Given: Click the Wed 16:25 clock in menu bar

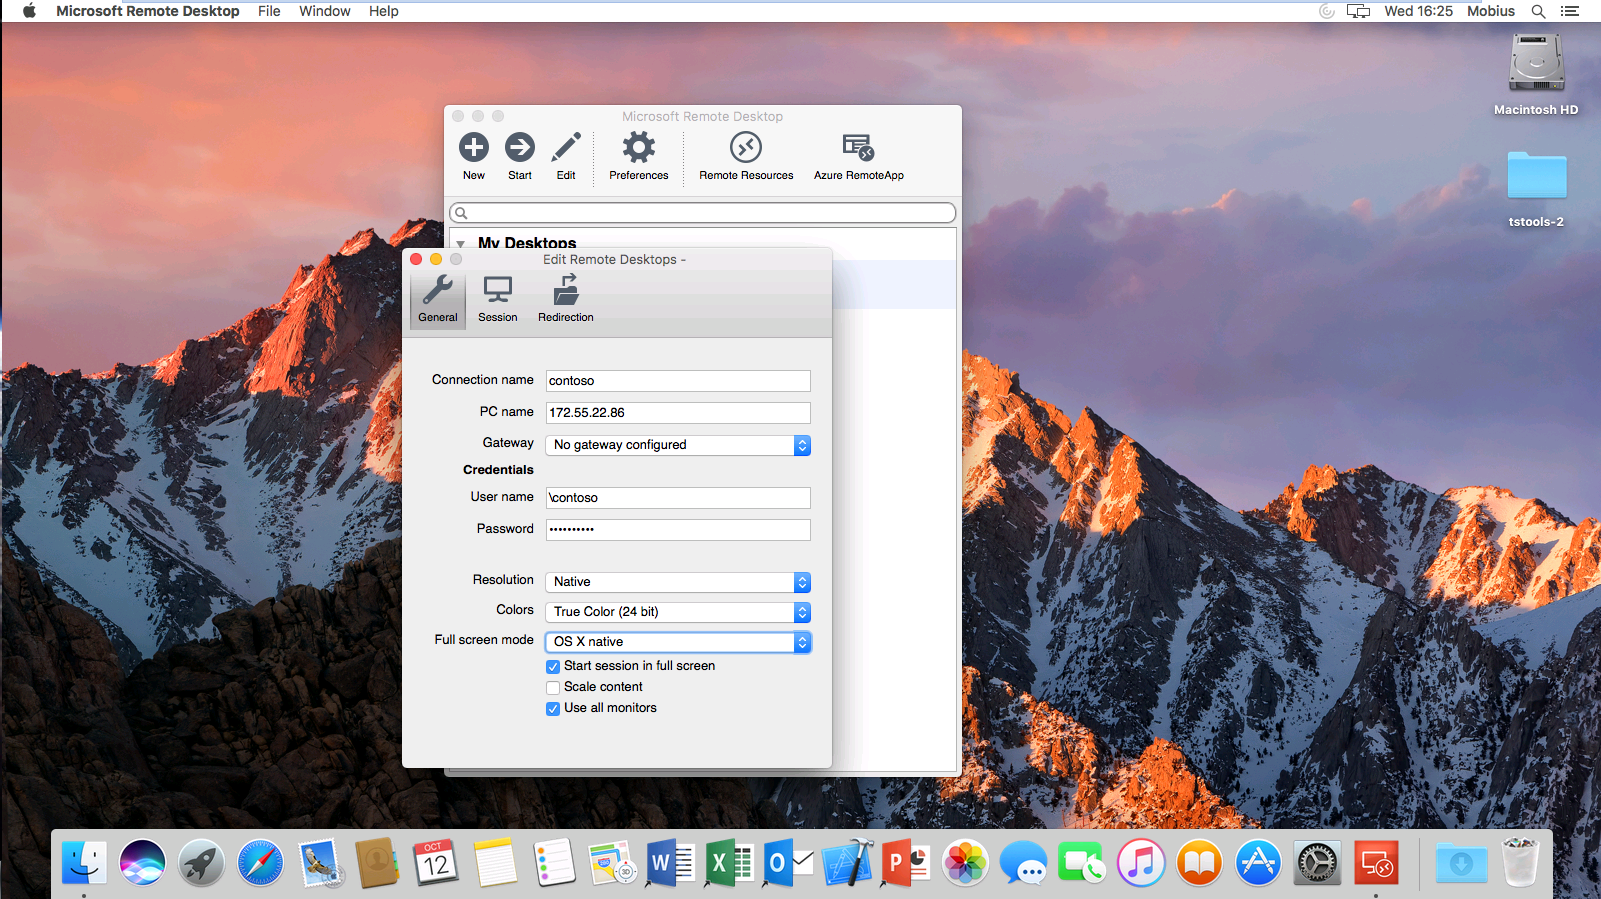Looking at the screenshot, I should [x=1418, y=11].
